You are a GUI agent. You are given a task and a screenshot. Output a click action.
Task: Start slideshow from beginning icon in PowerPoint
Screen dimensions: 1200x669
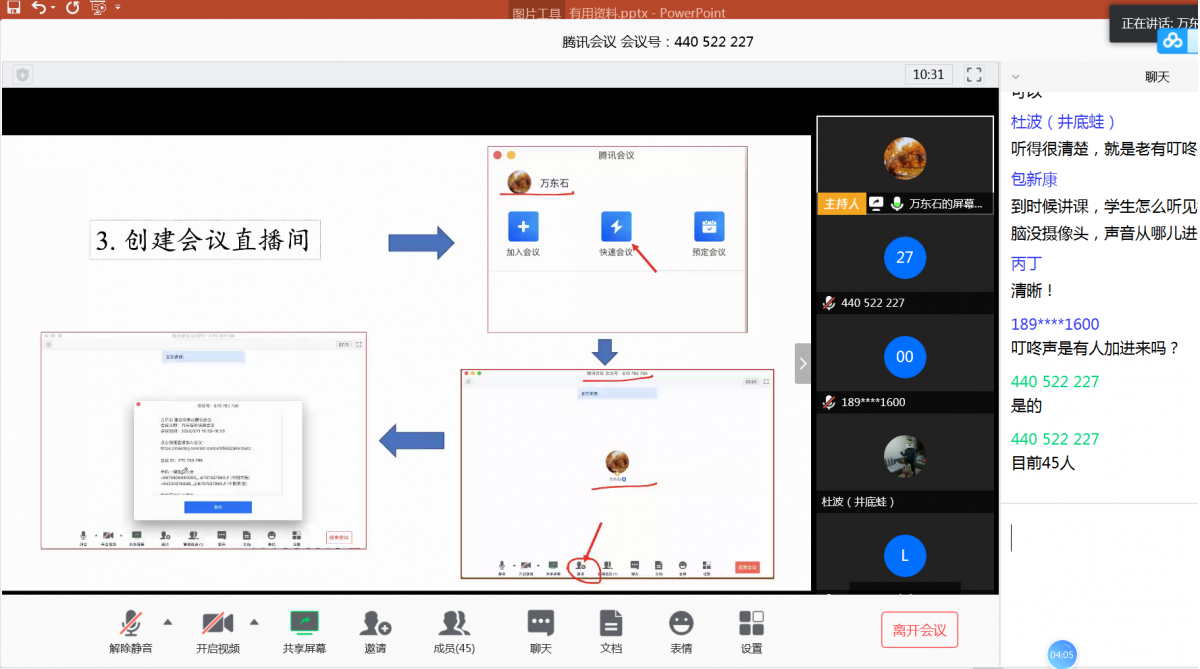pos(98,7)
